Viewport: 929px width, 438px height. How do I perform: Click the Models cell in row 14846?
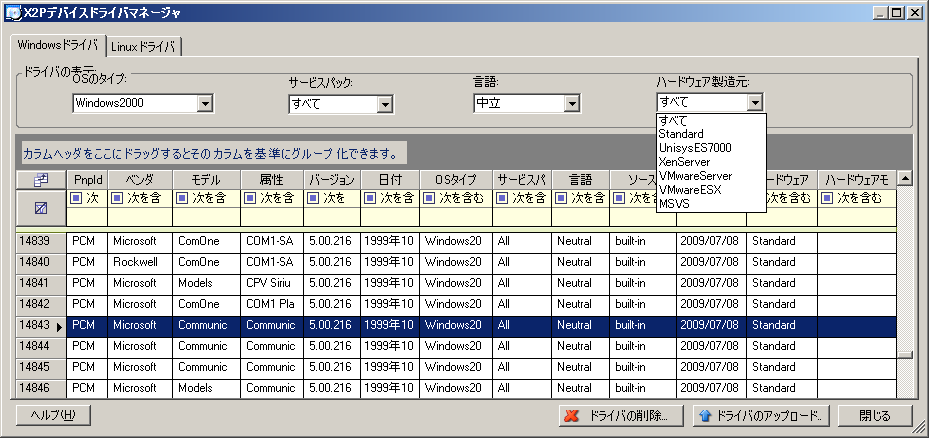pyautogui.click(x=206, y=388)
